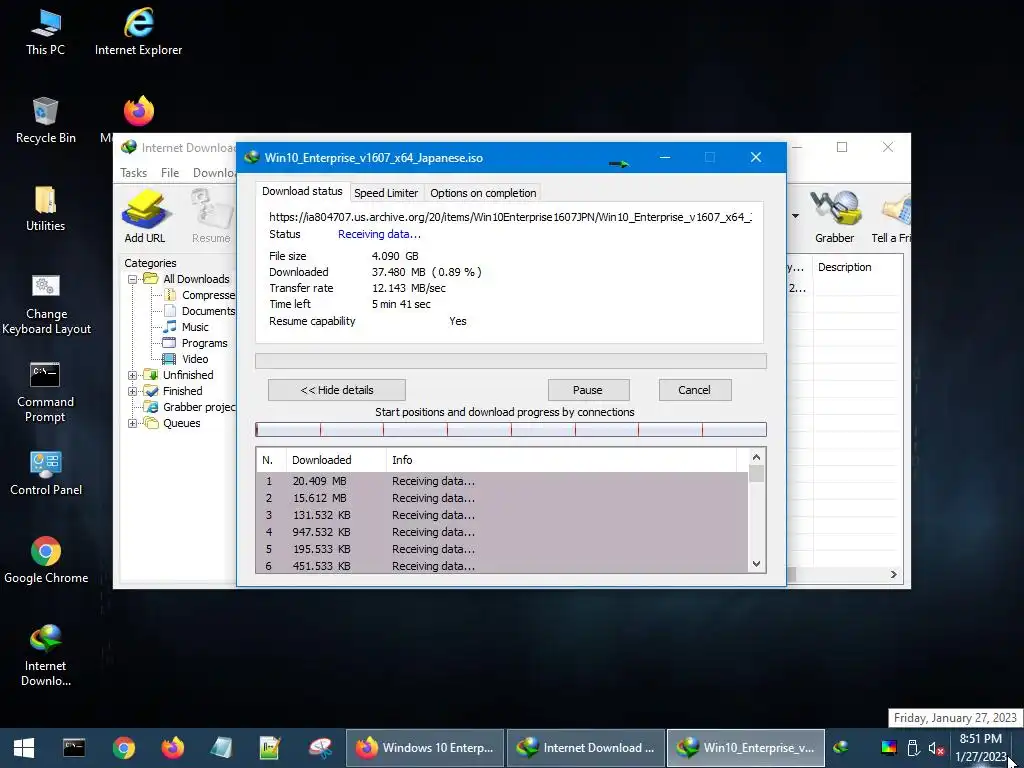Select Win10_Enterprise_v... taskbar button
Viewport: 1024px width, 768px height.
[746, 748]
